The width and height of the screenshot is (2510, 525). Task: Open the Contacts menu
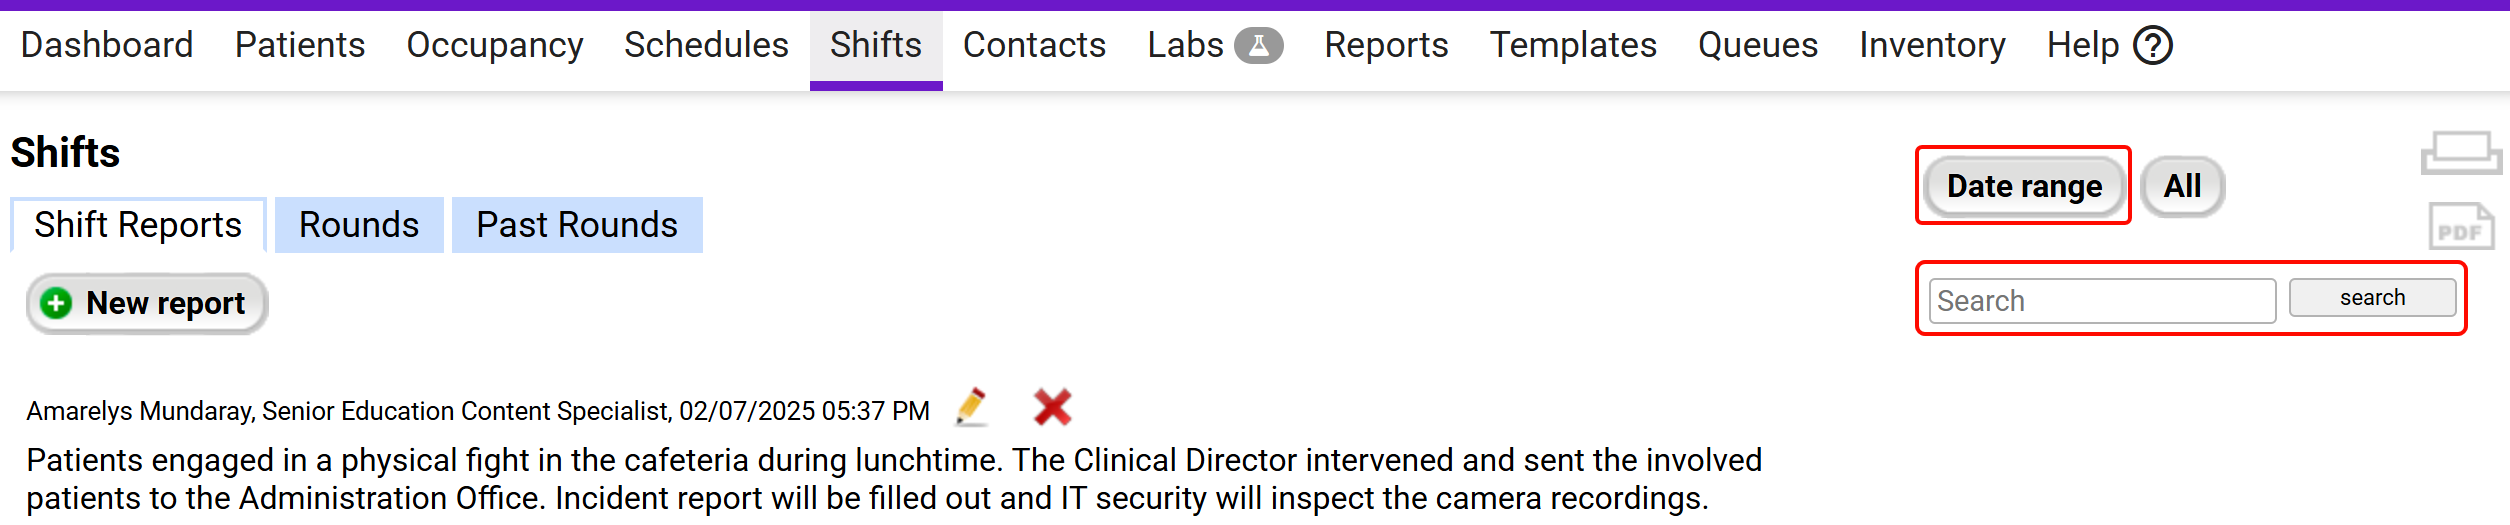[x=1034, y=46]
